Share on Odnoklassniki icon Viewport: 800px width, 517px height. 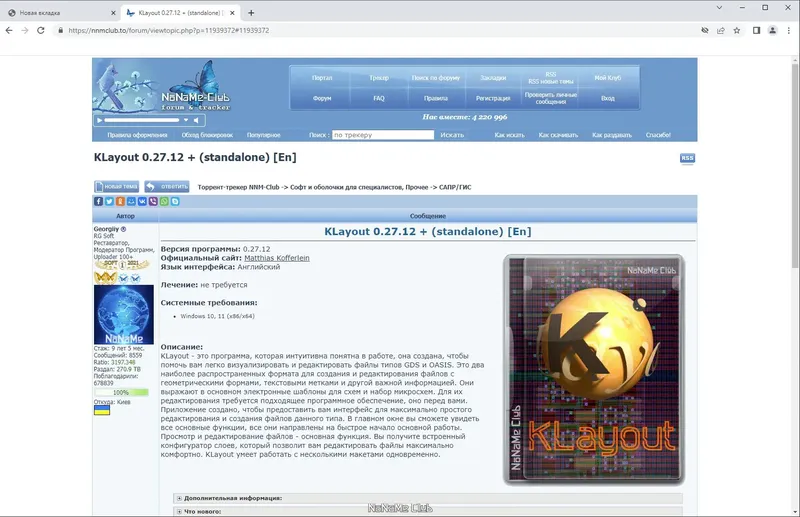(120, 202)
